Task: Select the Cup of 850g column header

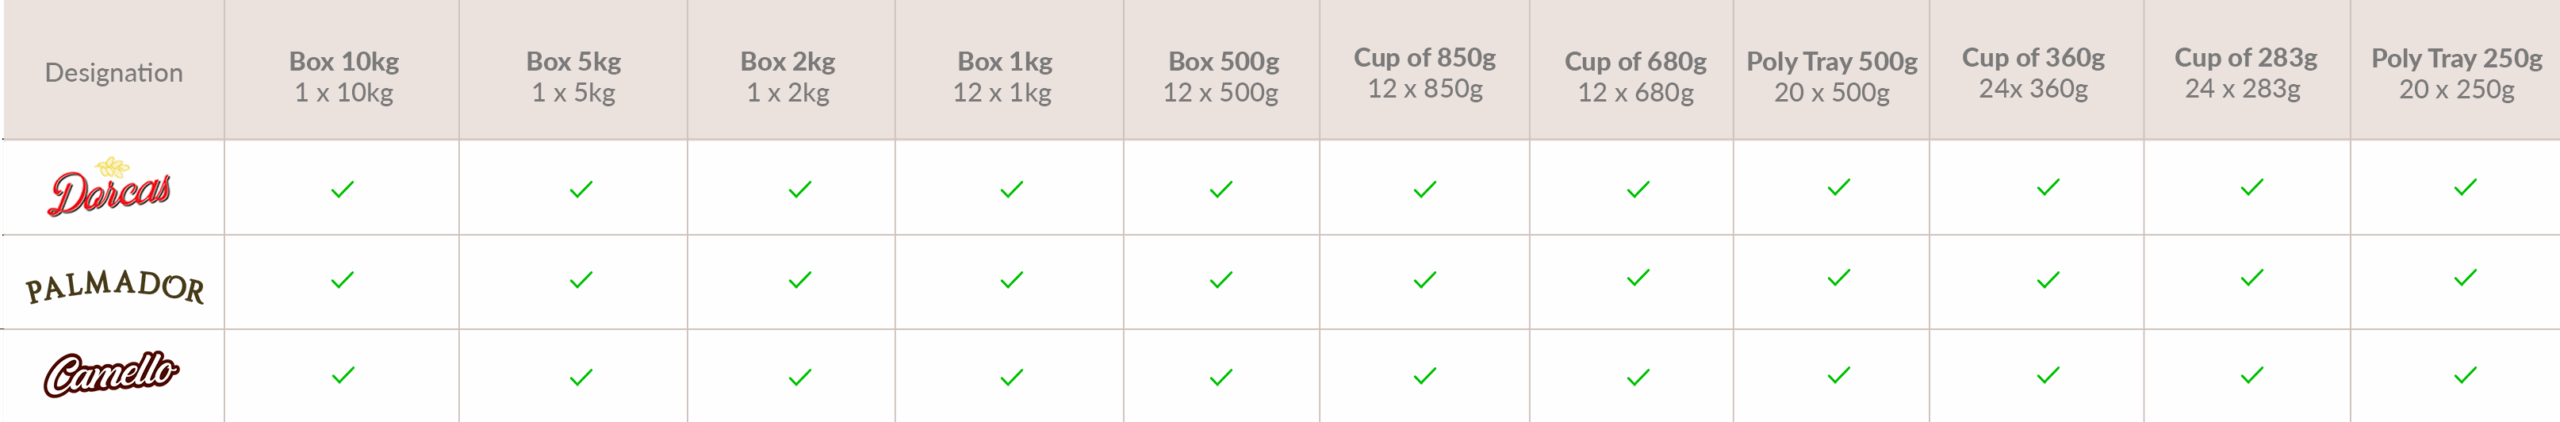Action: [x=1425, y=72]
